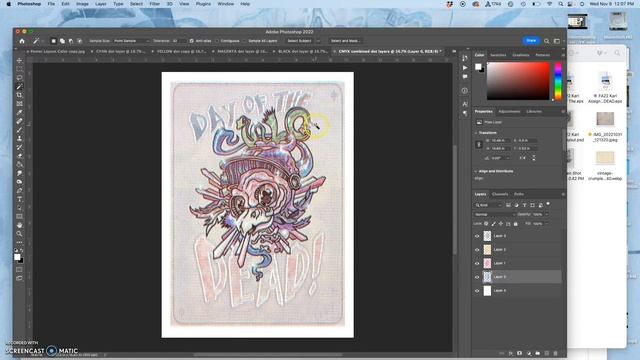
Task: Open the layer Fill dropdown arrow
Action: [547, 224]
